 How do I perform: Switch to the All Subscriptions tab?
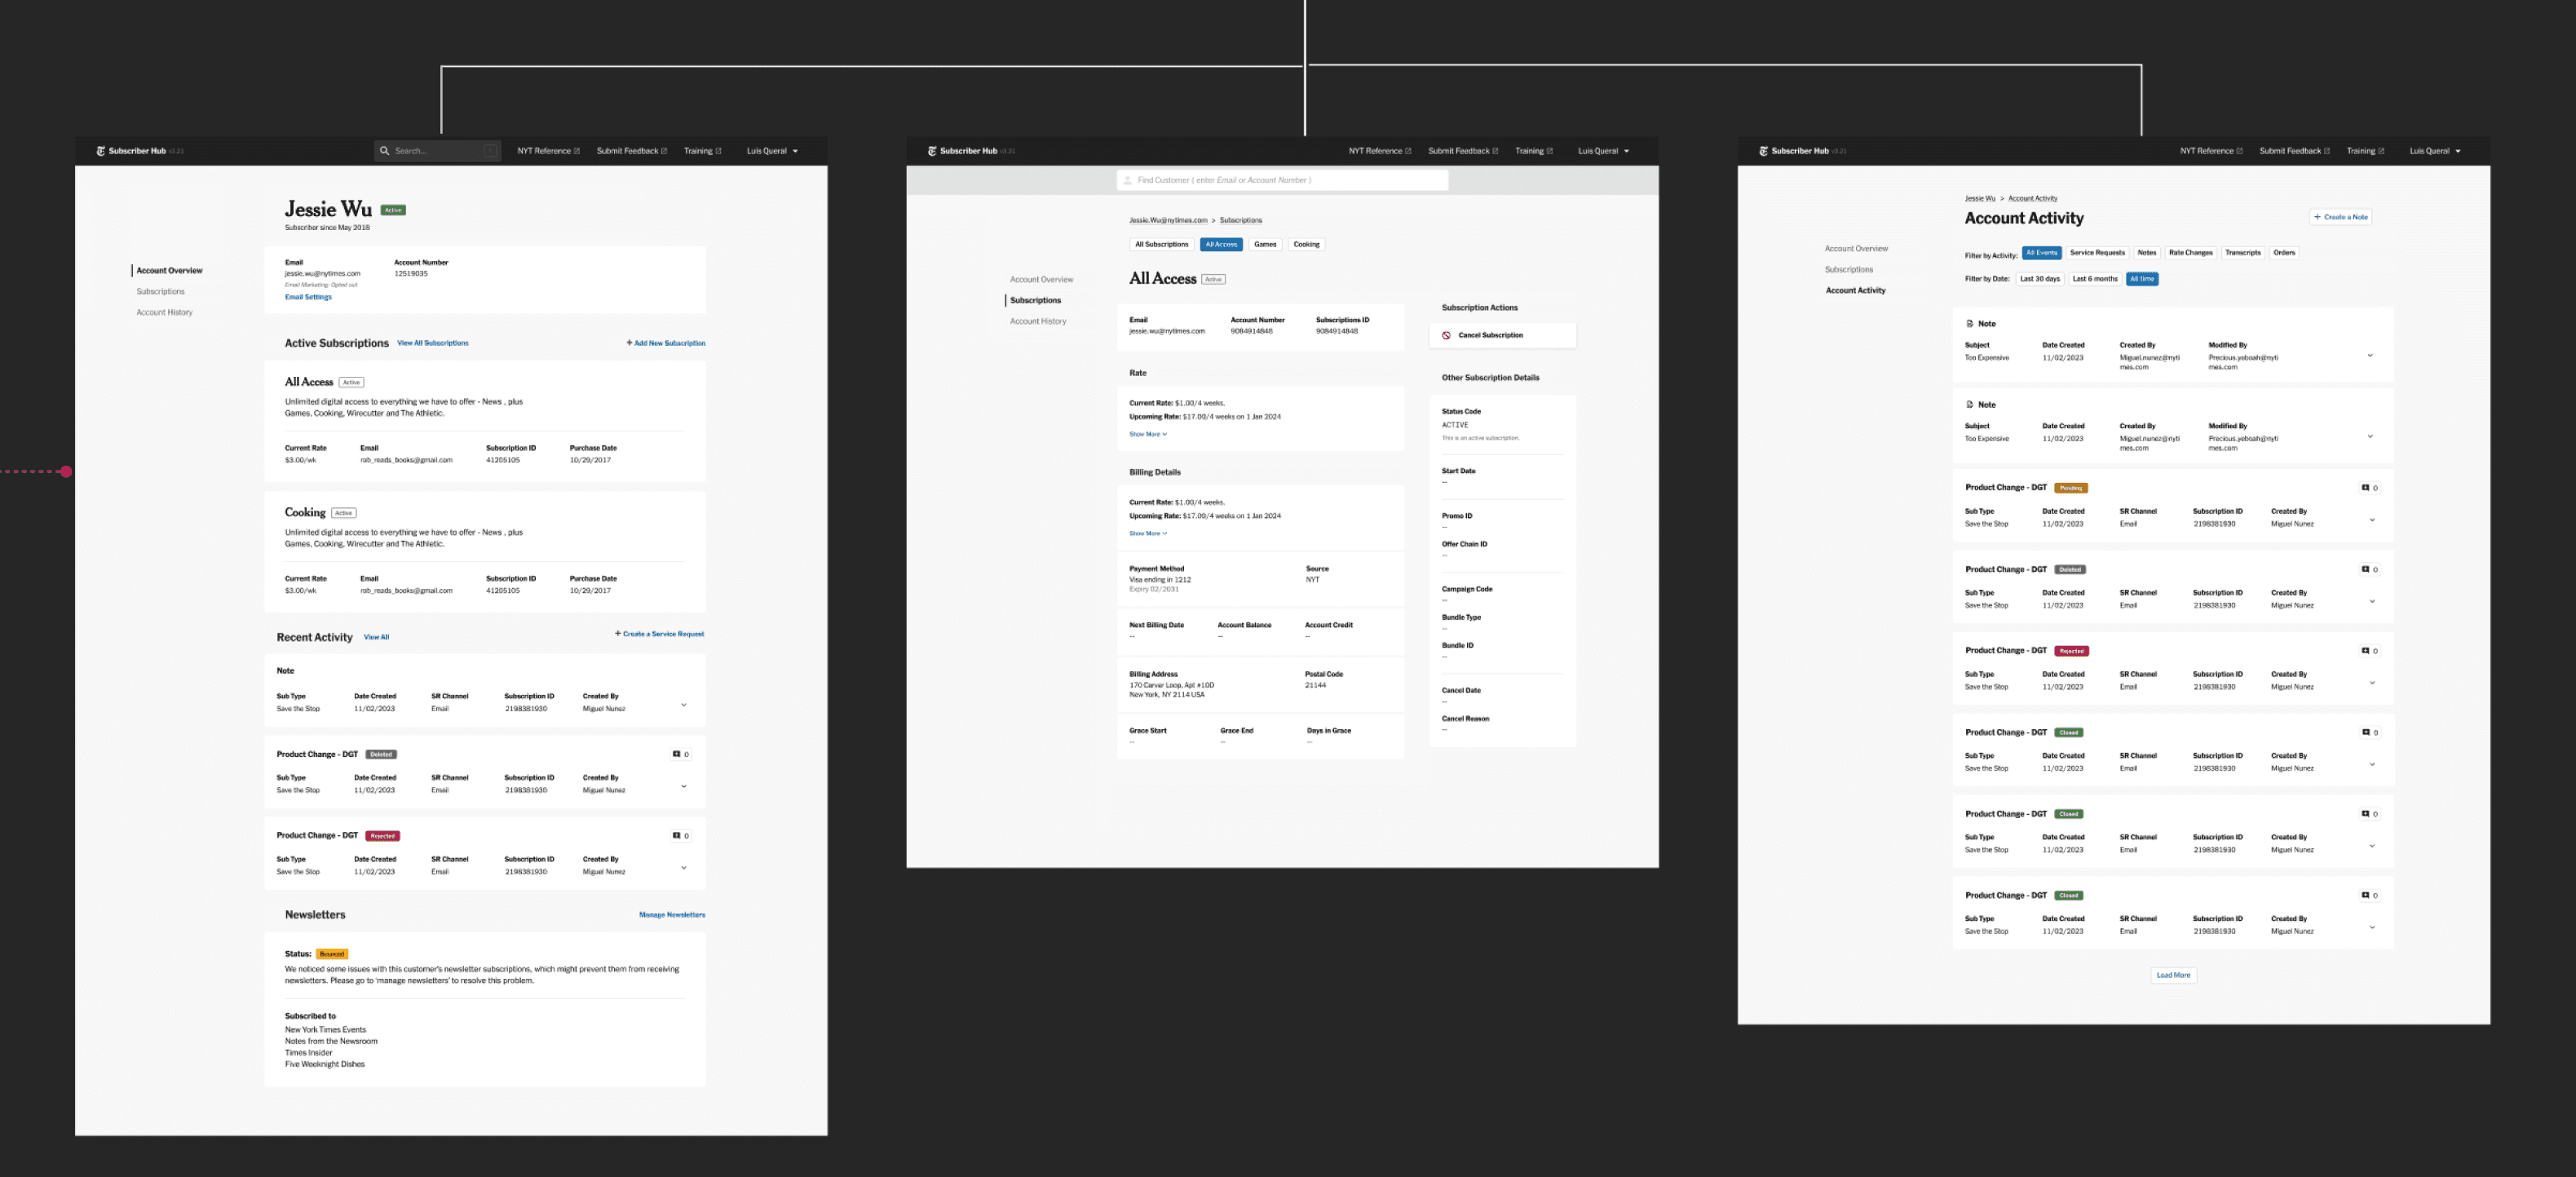(x=1161, y=244)
